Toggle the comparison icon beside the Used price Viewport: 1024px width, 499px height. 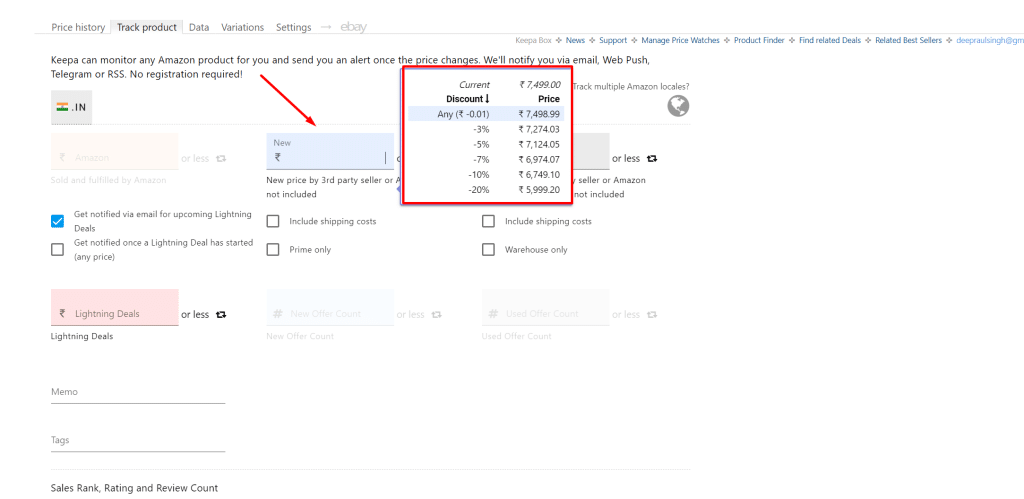click(652, 158)
